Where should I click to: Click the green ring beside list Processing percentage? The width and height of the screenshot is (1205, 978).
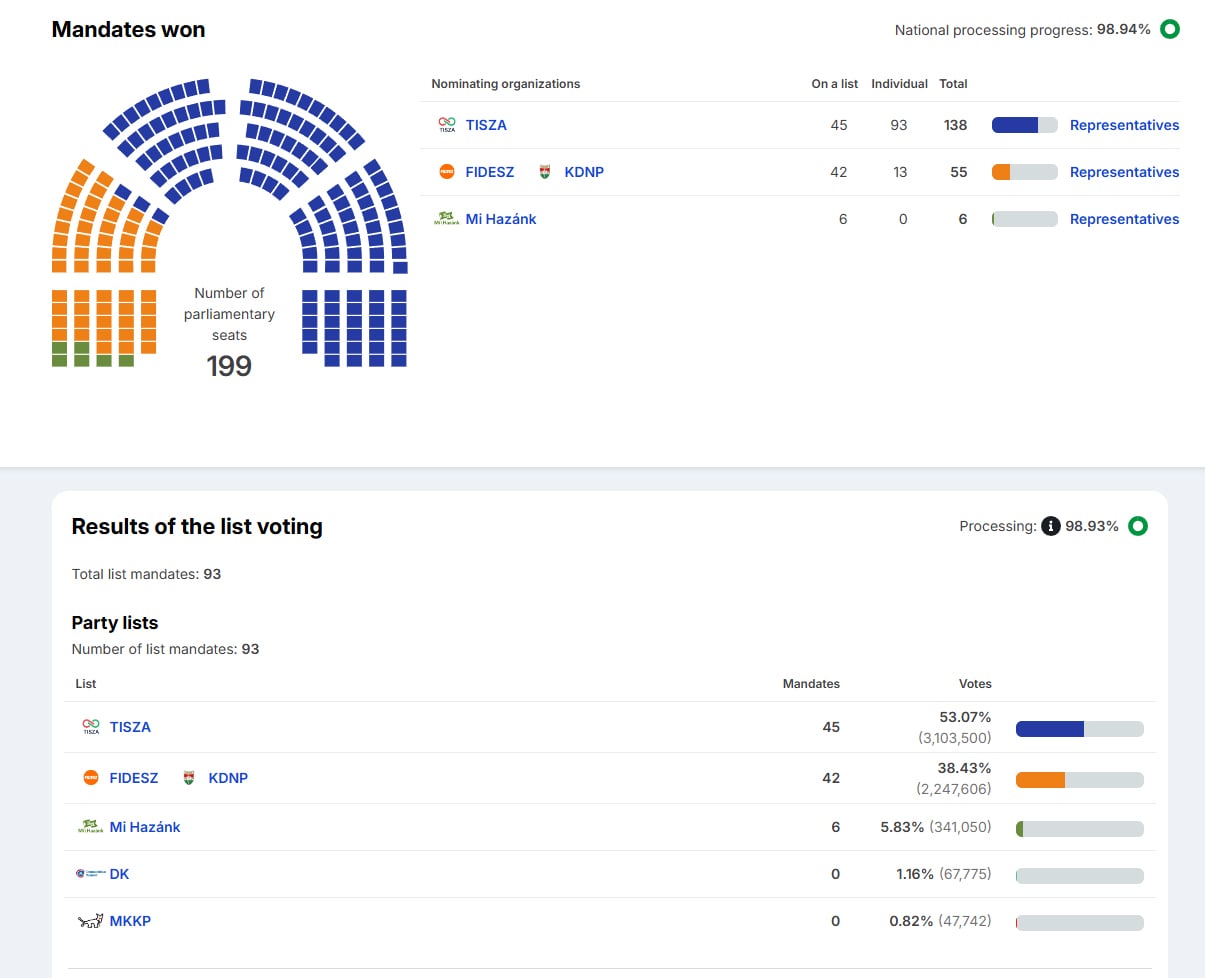1137,526
